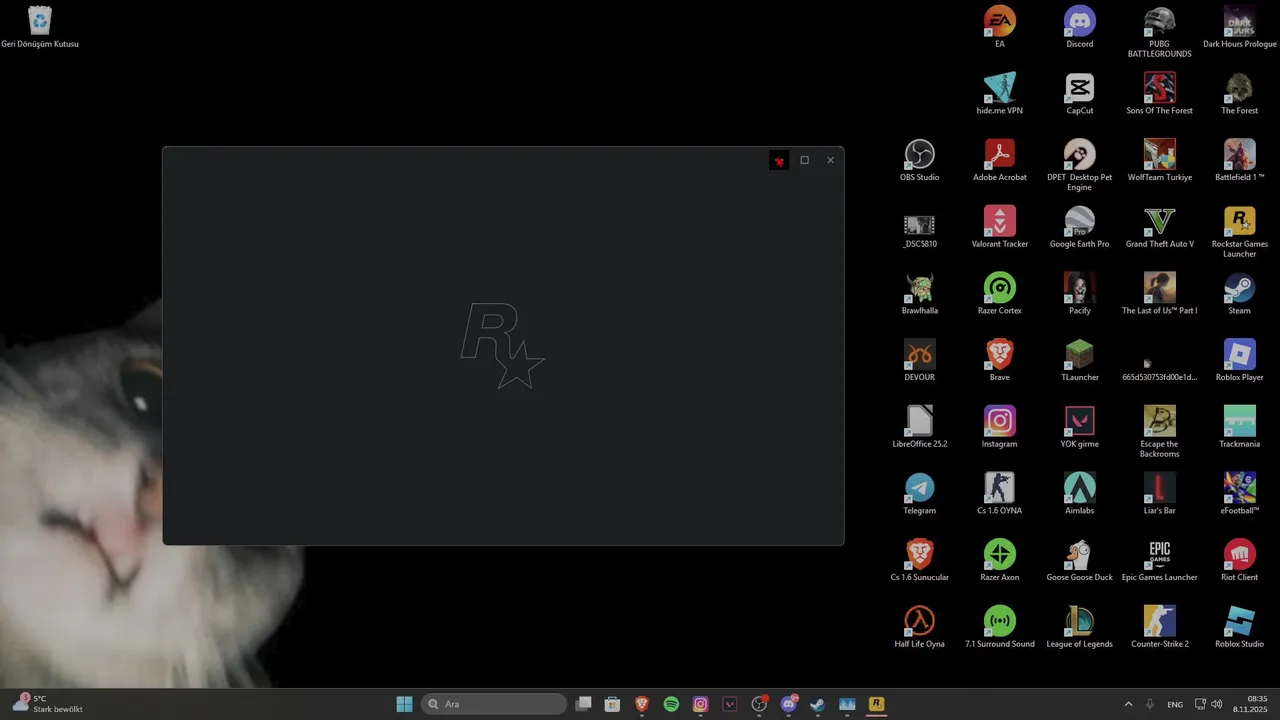
Task: Open the weather widget 5°C
Action: [48, 704]
